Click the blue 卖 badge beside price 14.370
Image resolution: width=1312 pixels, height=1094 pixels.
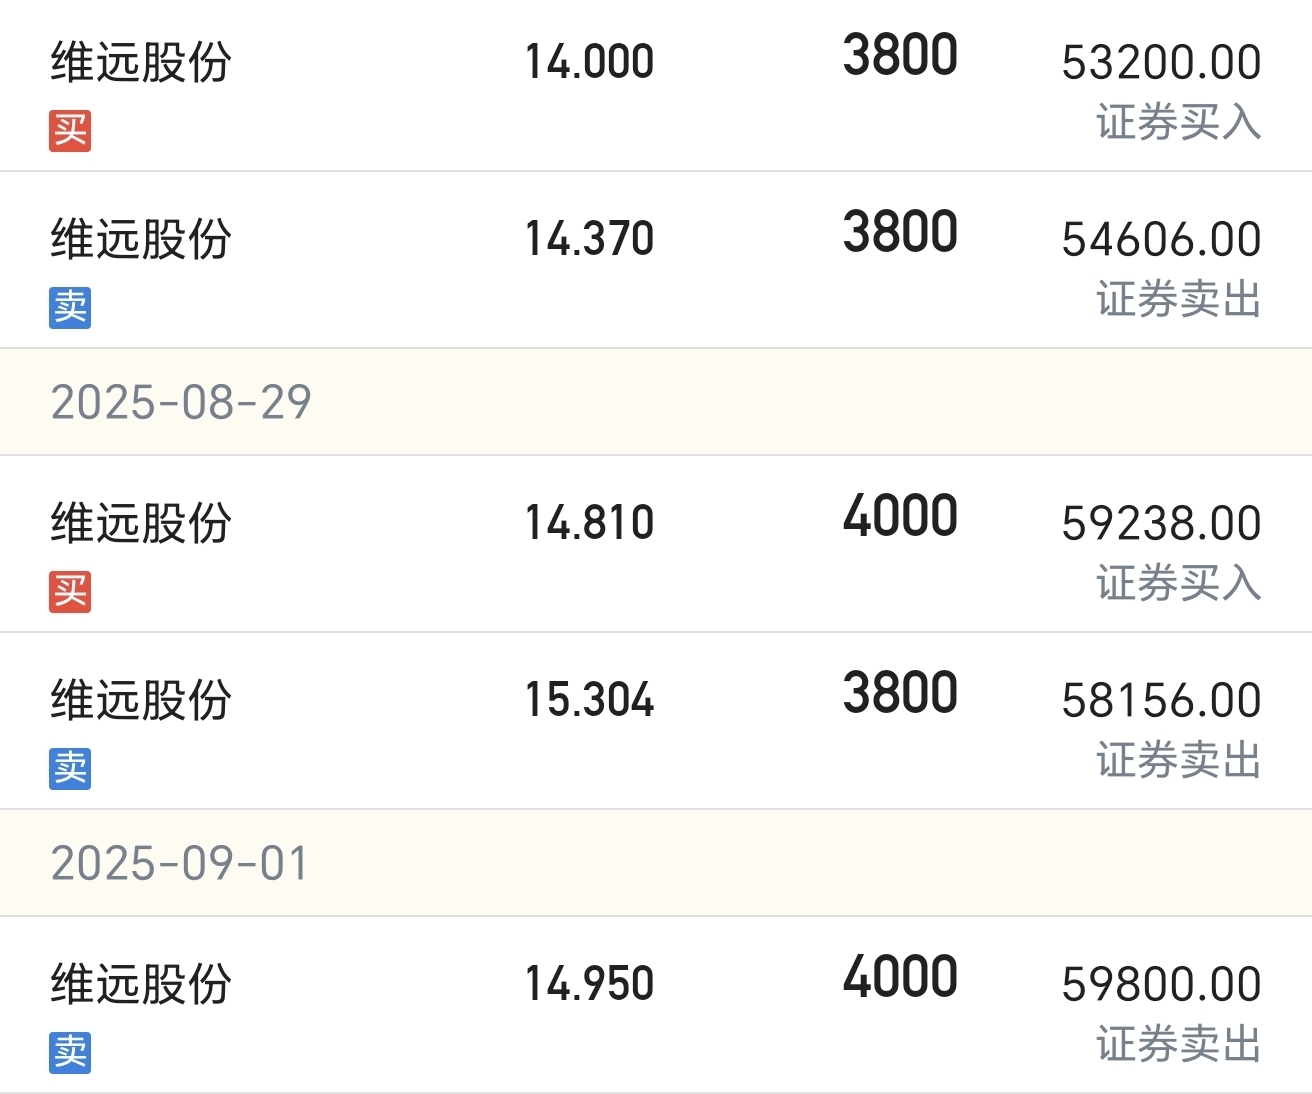[x=70, y=308]
